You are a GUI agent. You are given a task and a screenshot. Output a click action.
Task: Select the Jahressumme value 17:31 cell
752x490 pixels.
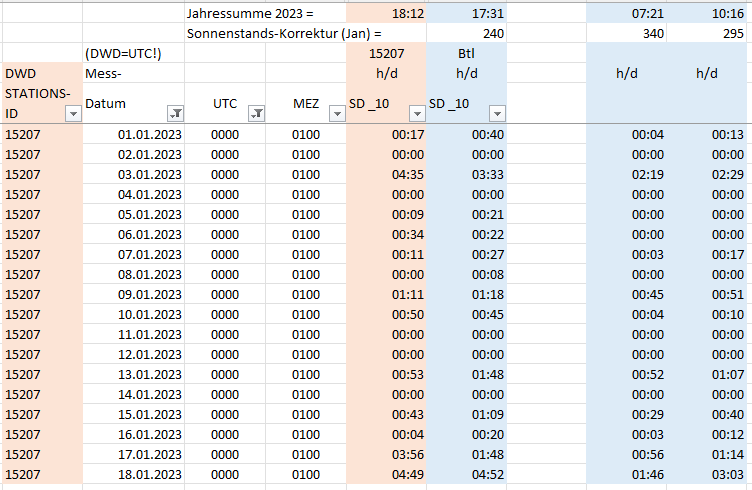pyautogui.click(x=466, y=13)
